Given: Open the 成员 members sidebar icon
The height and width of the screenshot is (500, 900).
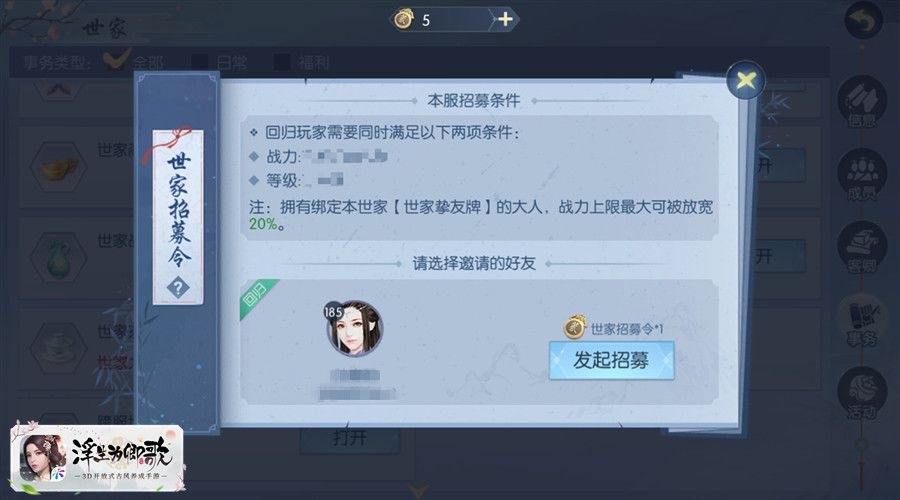Looking at the screenshot, I should point(862,175).
